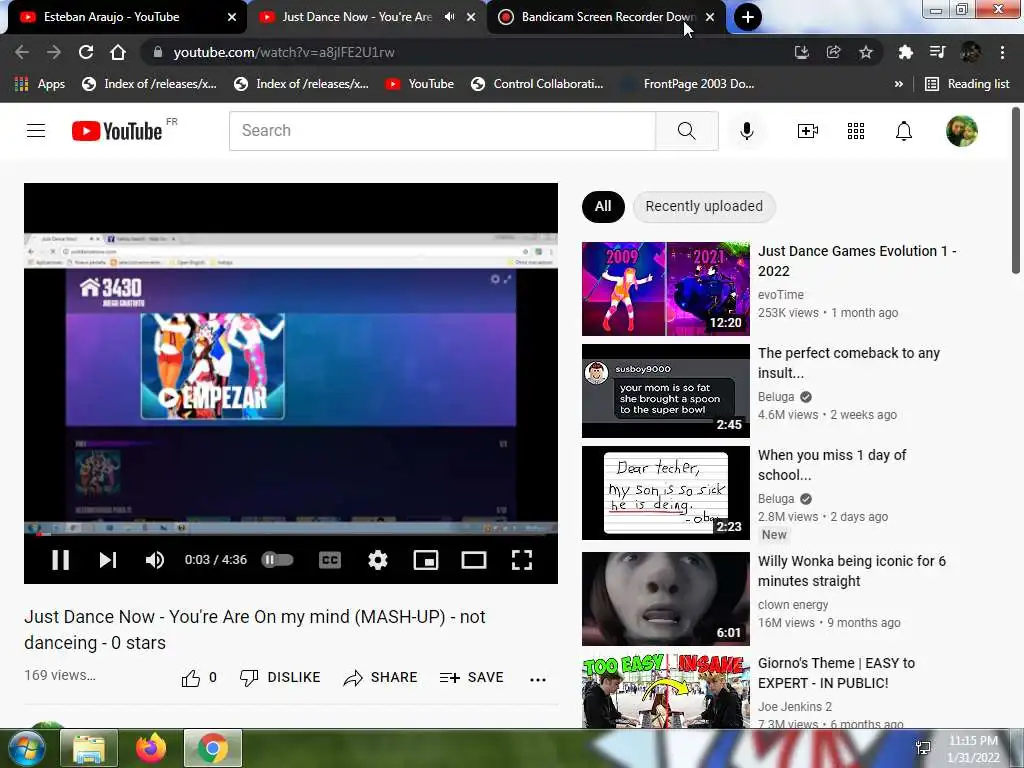Click the Search input field
The width and height of the screenshot is (1024, 768).
442,131
